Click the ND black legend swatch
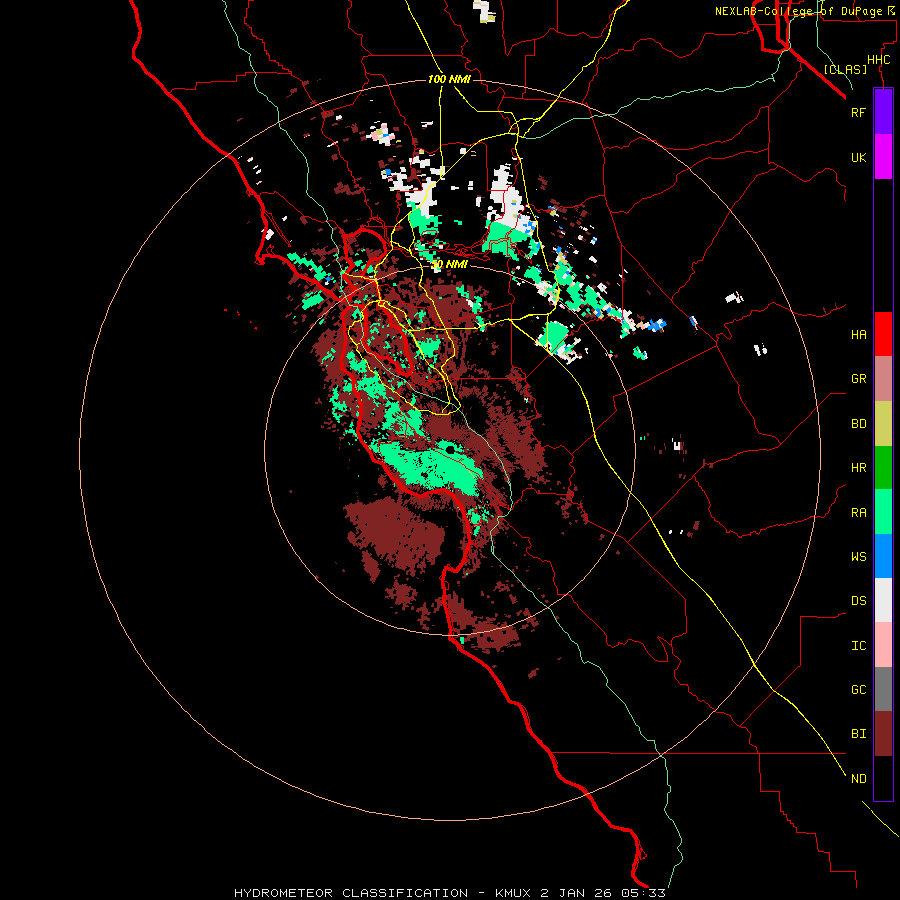This screenshot has width=900, height=900. pyautogui.click(x=883, y=778)
